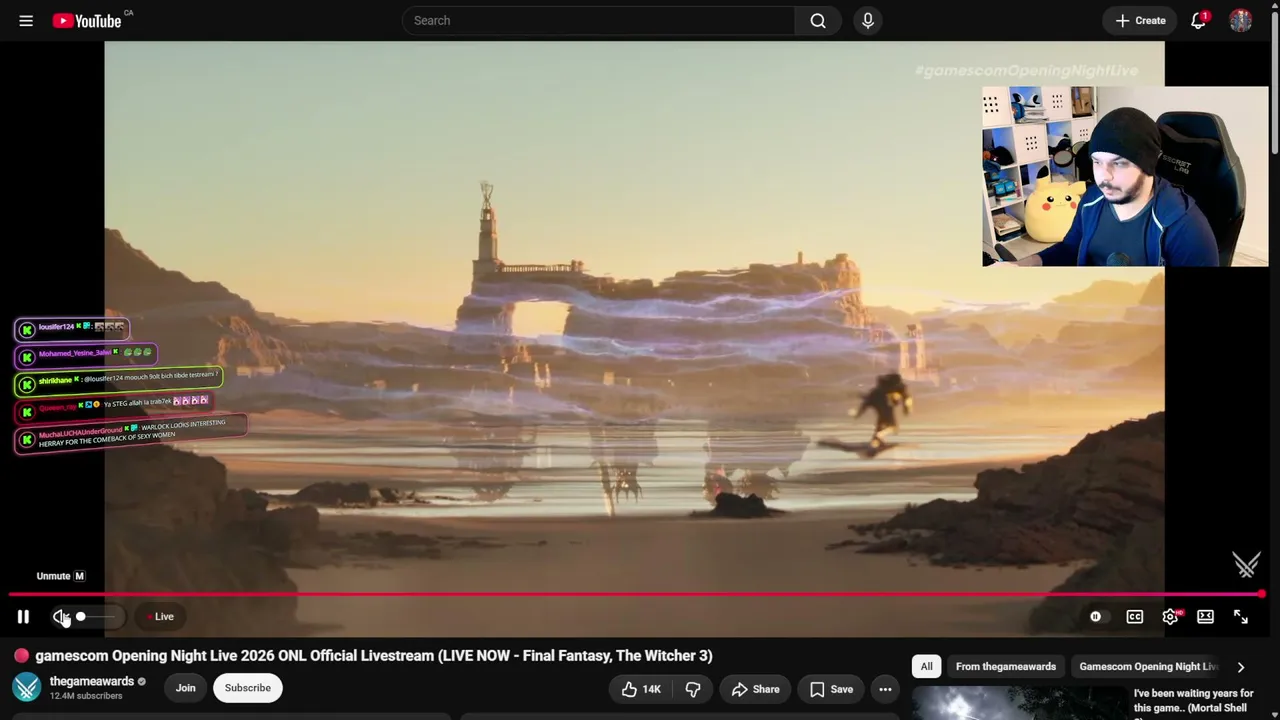Subscribe to thegameawards
This screenshot has width=1280, height=720.
coord(248,688)
